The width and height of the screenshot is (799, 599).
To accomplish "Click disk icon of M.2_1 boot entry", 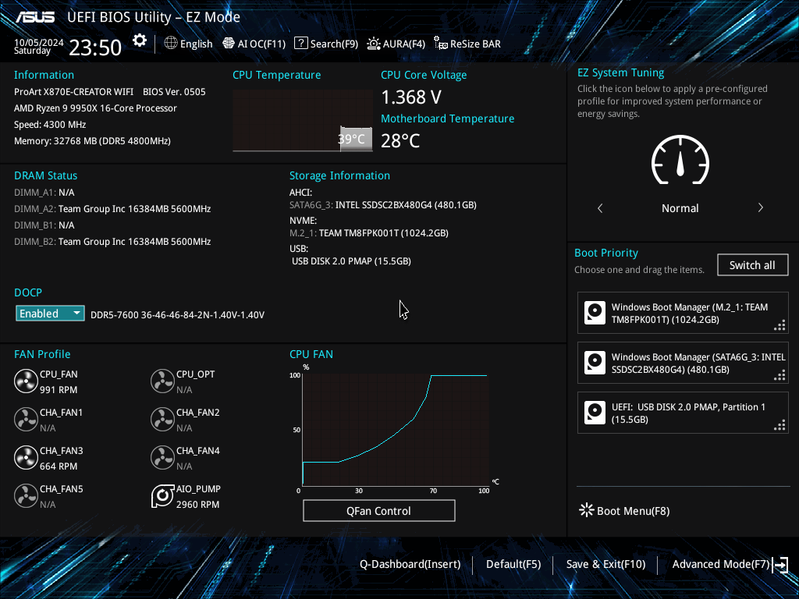I will tap(595, 313).
